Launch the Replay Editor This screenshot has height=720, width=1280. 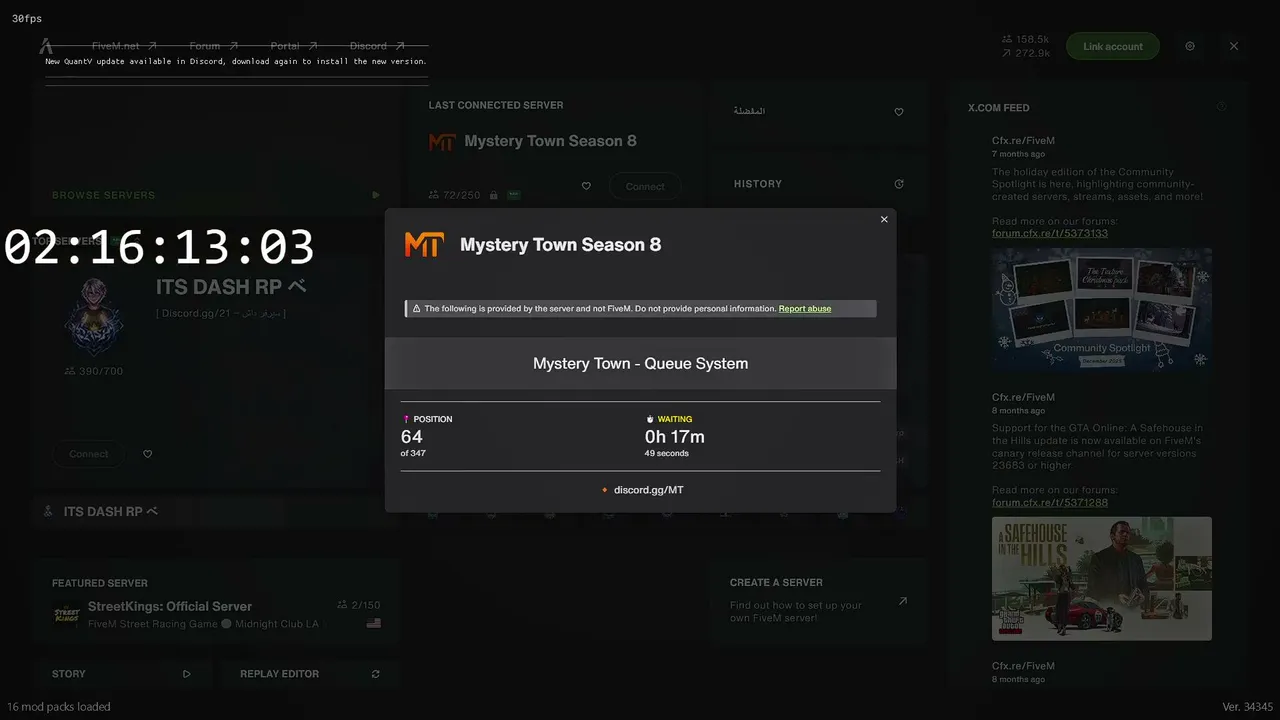click(310, 674)
